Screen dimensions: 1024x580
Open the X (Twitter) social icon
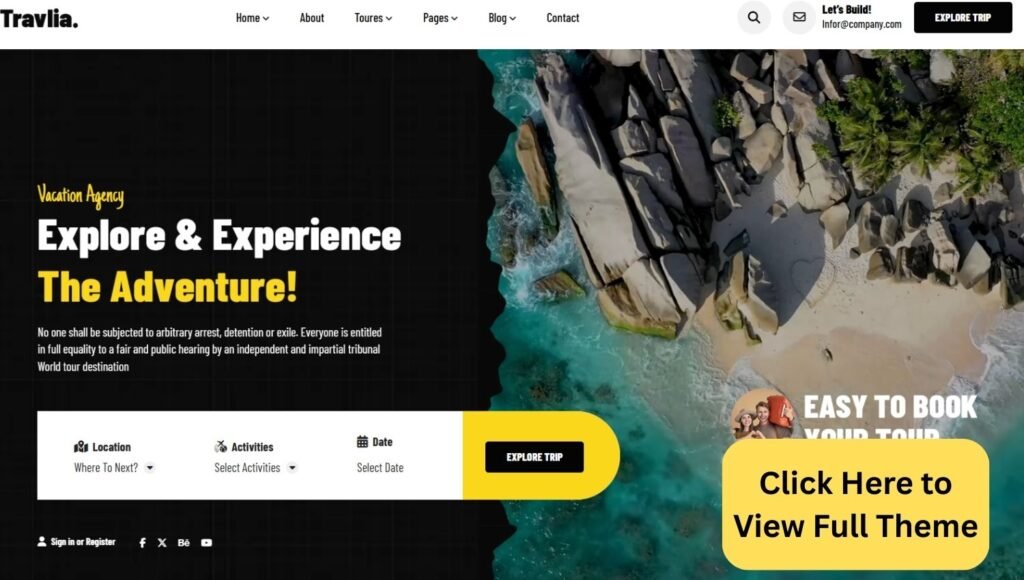(x=162, y=543)
